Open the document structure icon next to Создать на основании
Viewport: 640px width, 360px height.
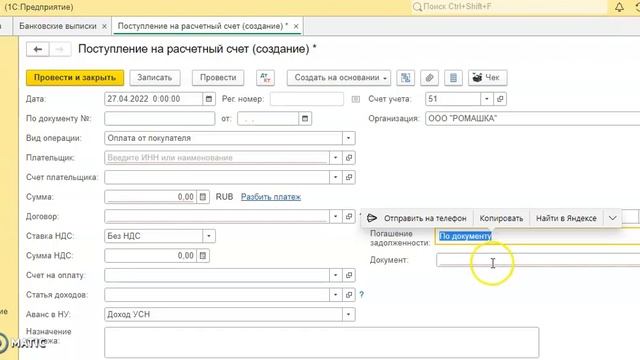(x=406, y=78)
